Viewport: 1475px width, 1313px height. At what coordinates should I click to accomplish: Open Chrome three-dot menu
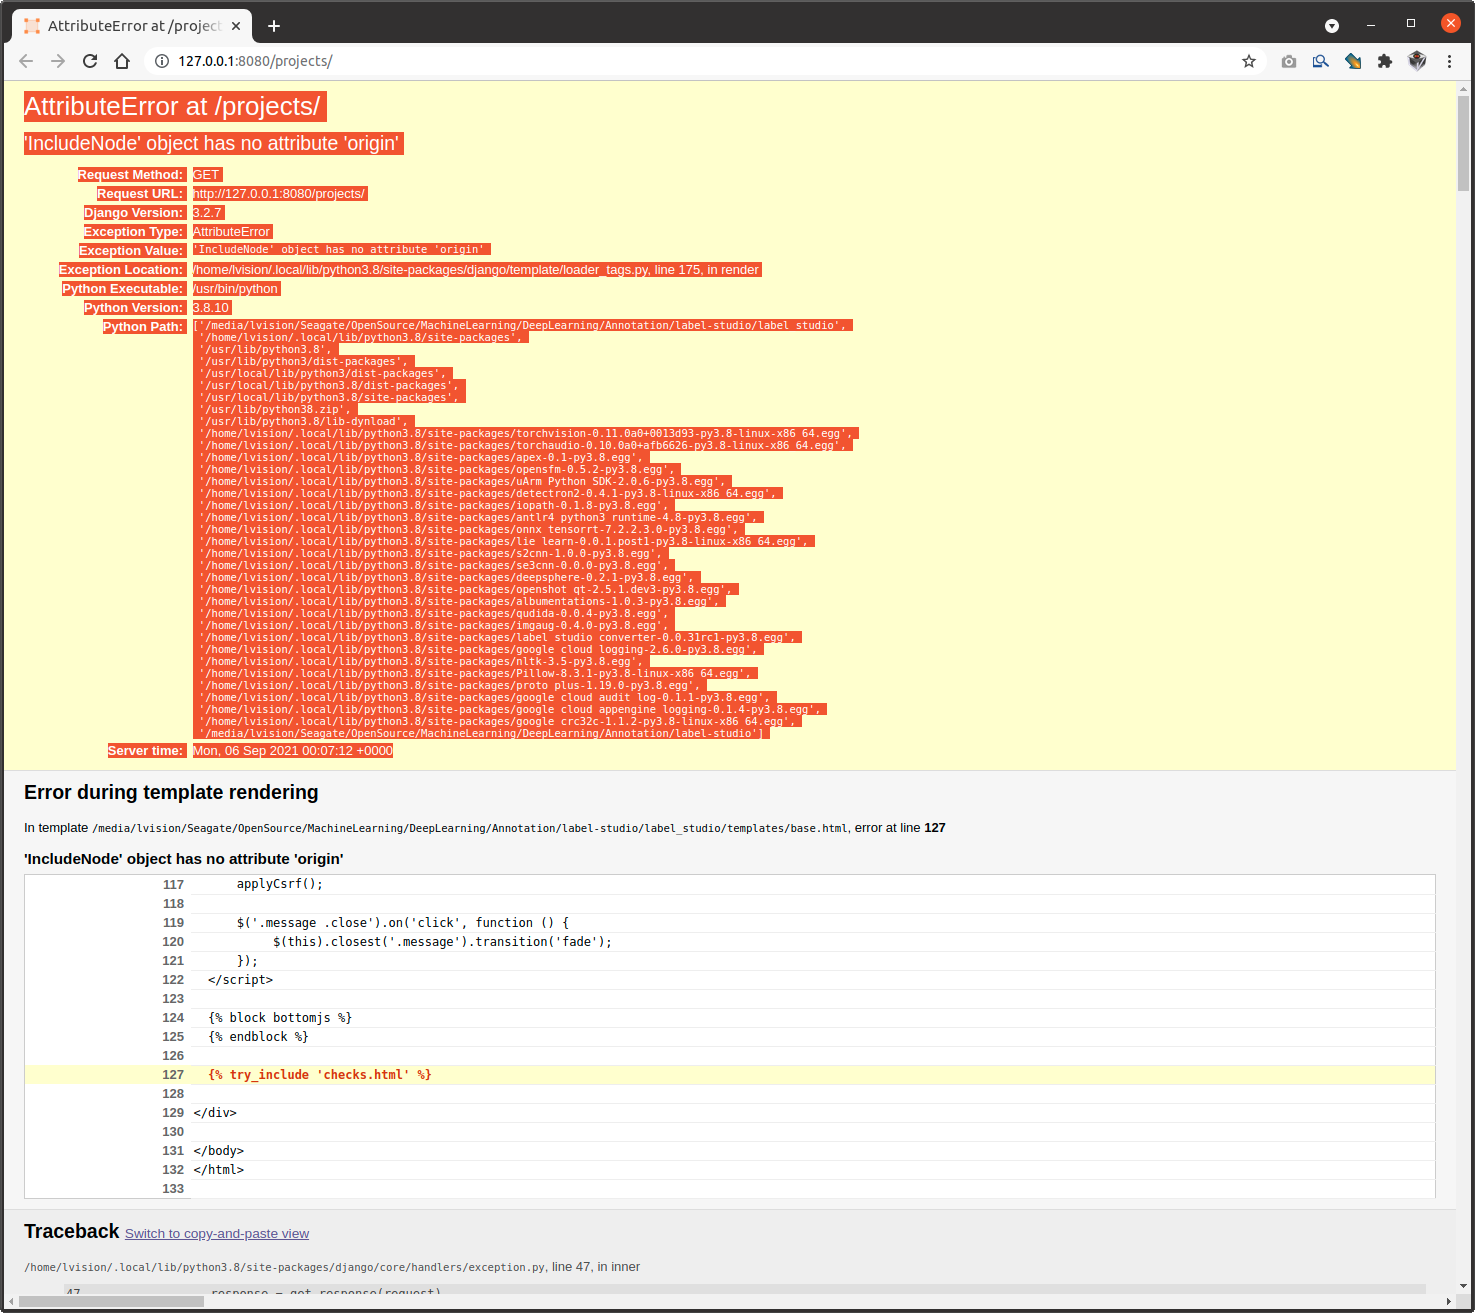point(1449,61)
